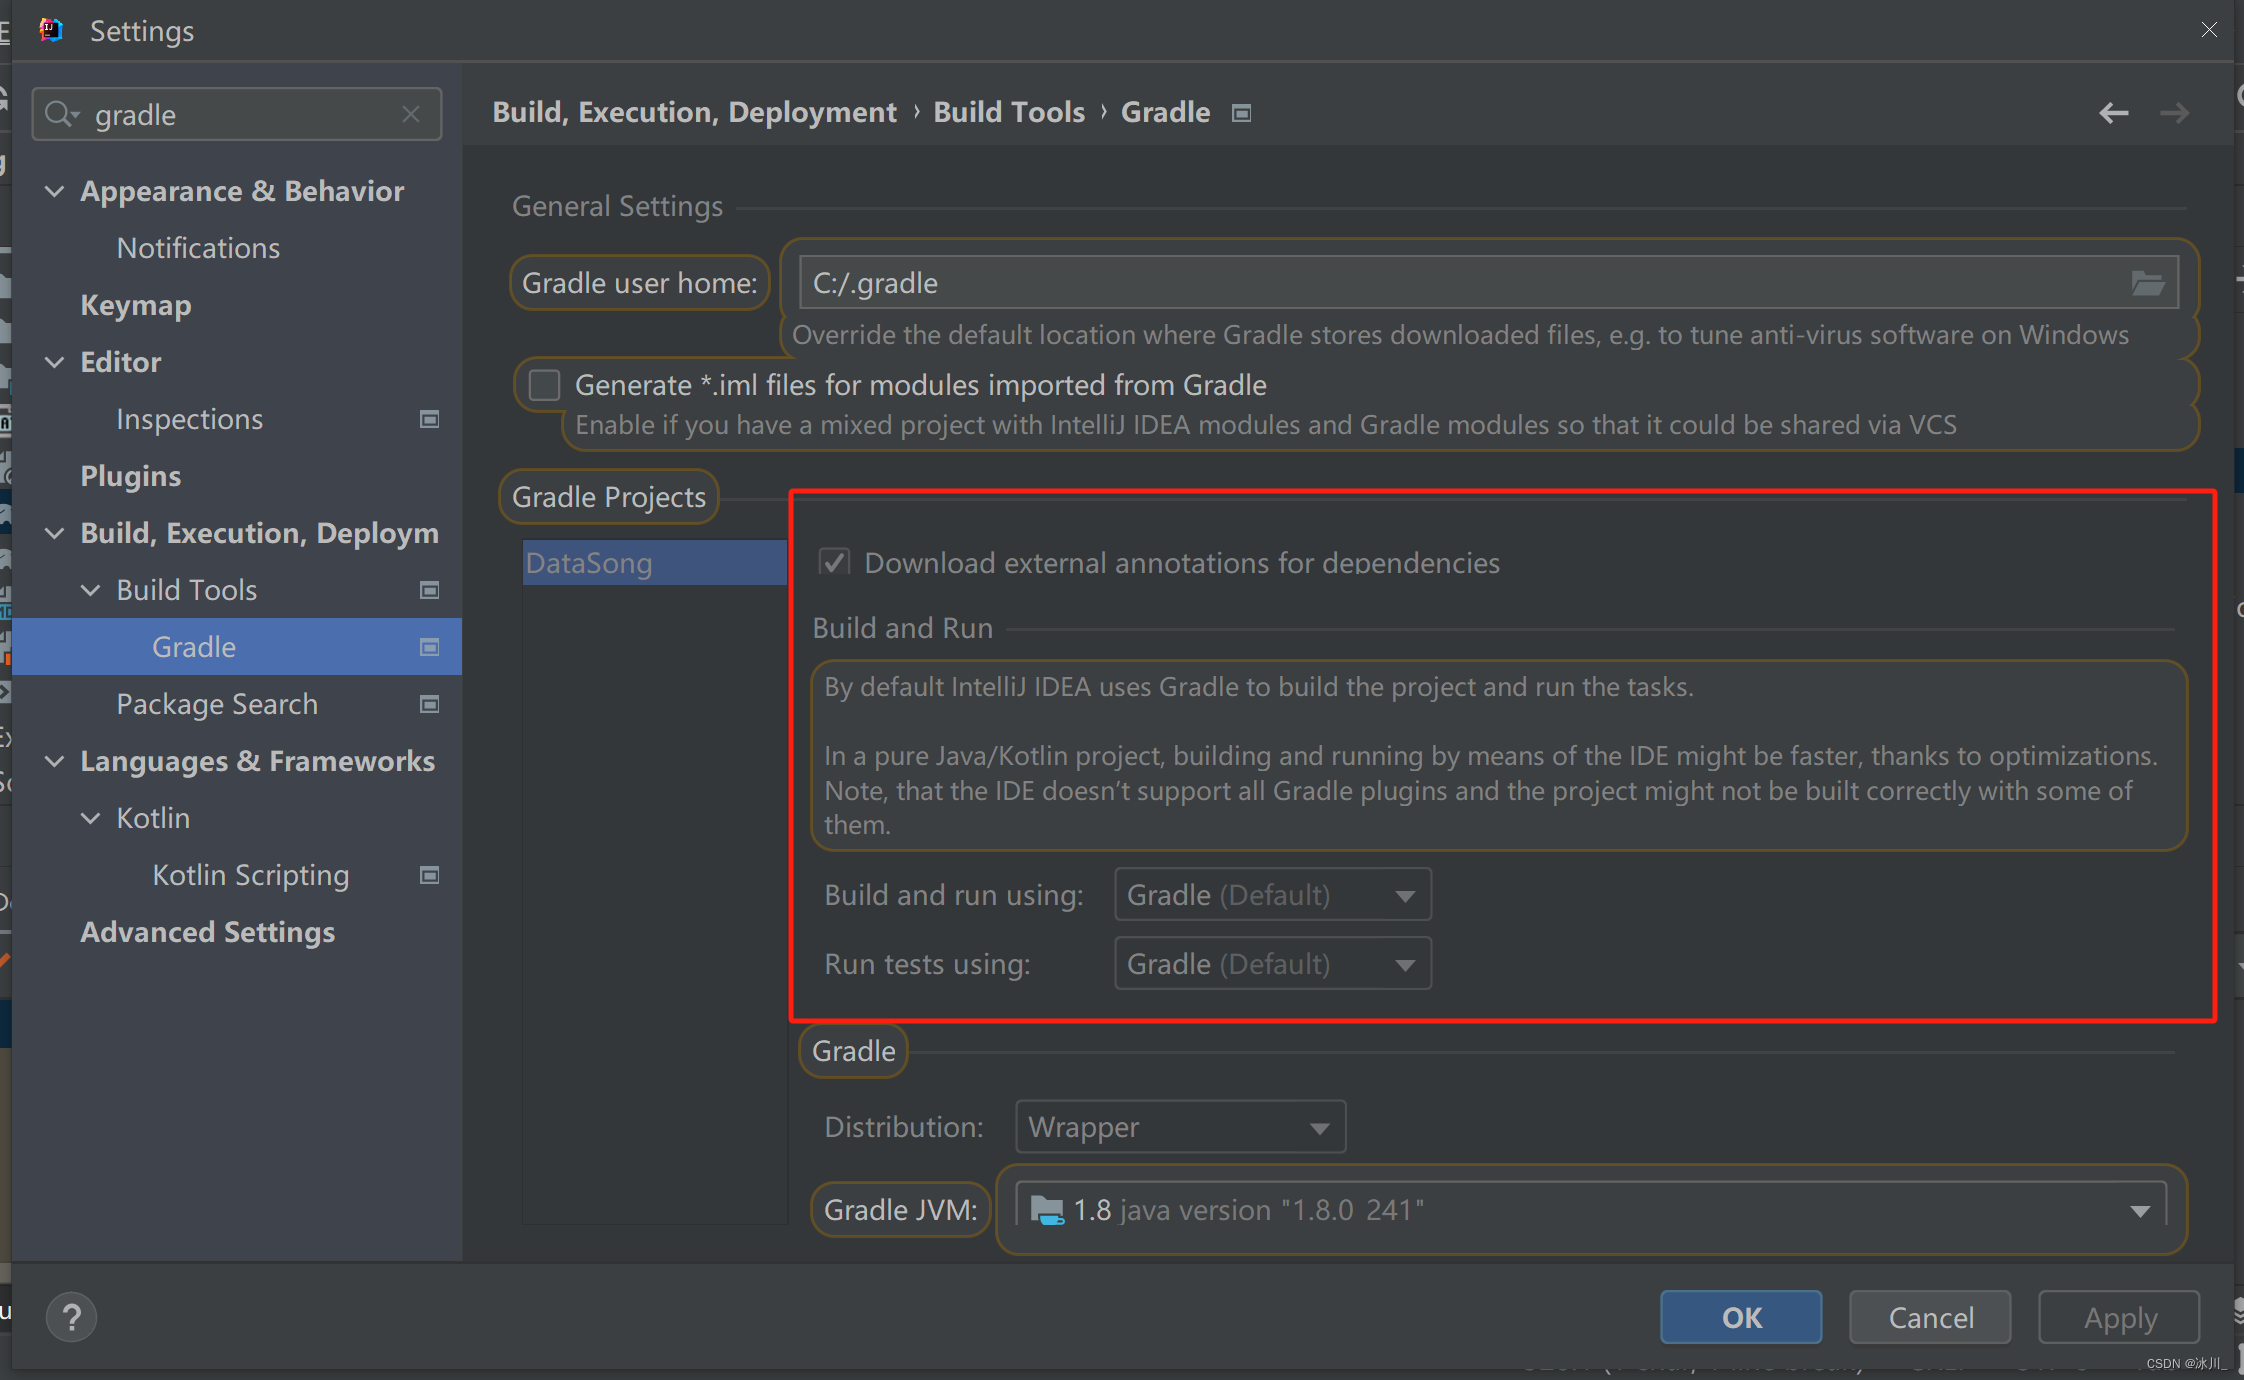The width and height of the screenshot is (2244, 1380).
Task: Click the project-level icon beside Inspections
Action: pos(430,419)
